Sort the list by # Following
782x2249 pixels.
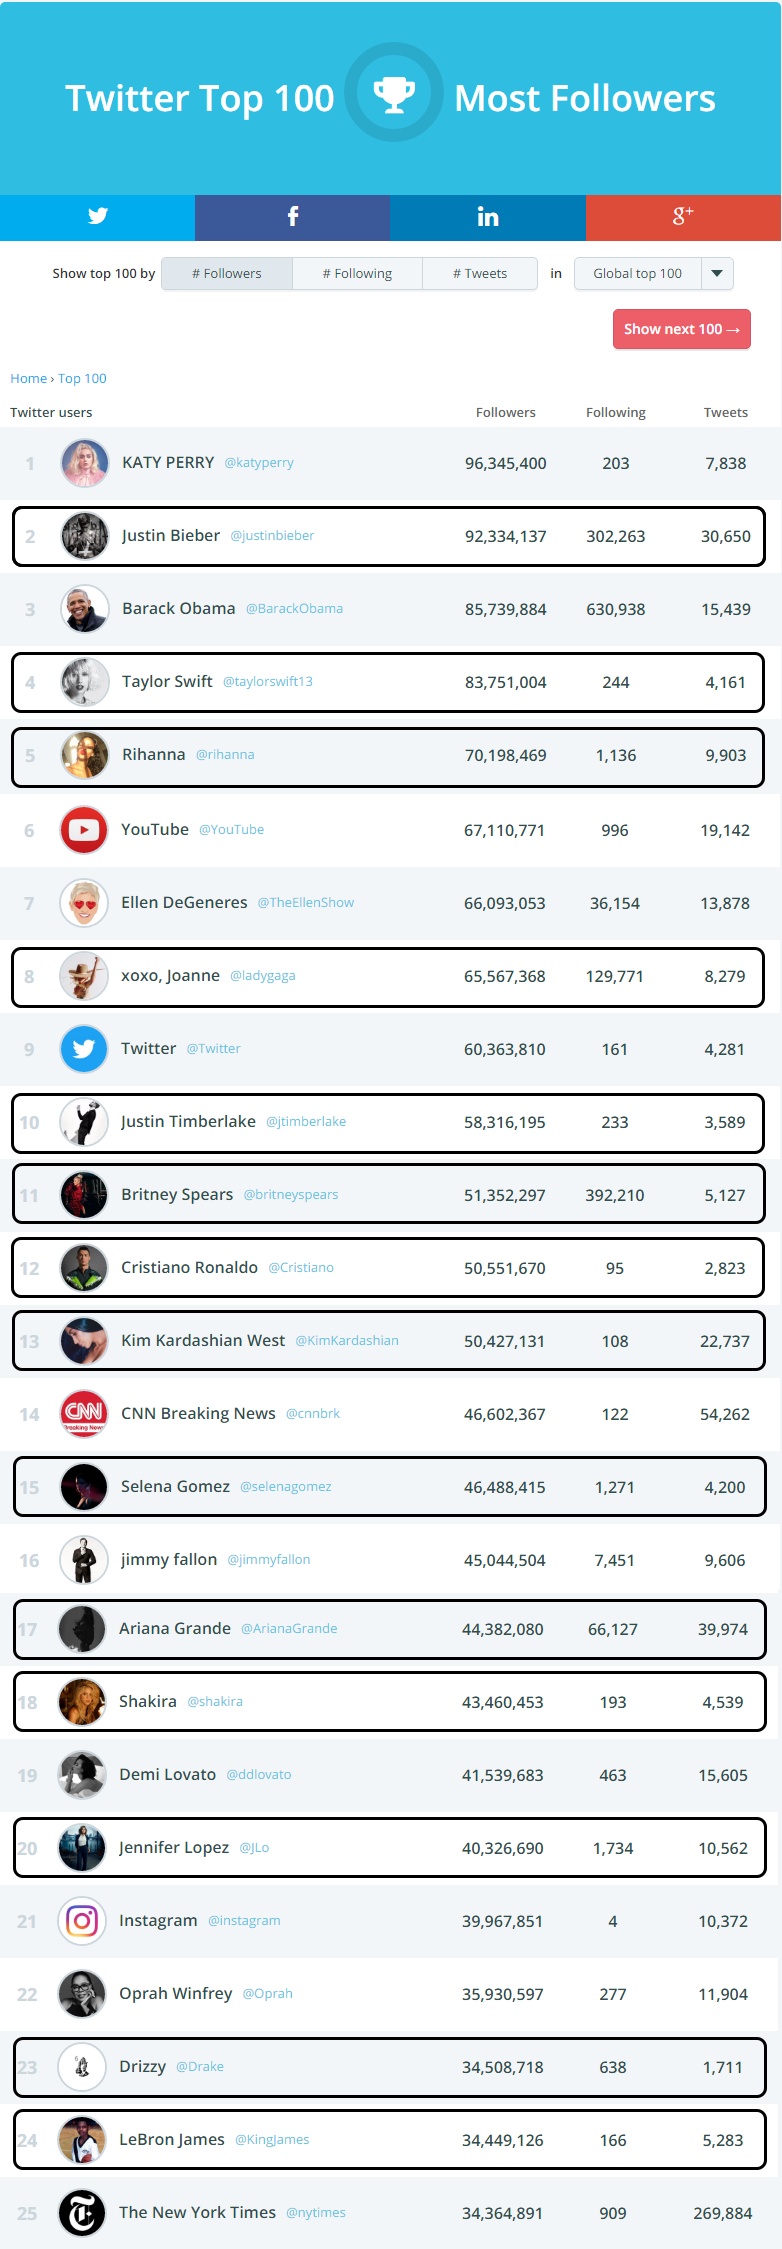(357, 274)
